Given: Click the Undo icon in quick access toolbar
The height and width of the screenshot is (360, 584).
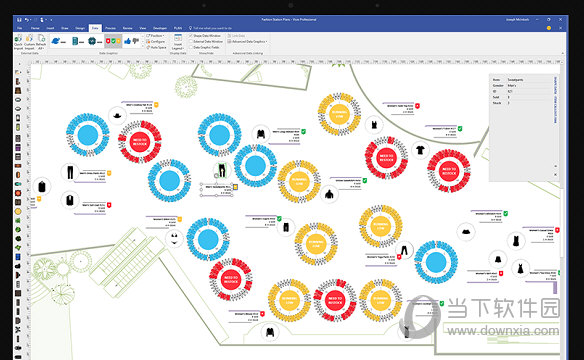Looking at the screenshot, I should click(x=26, y=19).
